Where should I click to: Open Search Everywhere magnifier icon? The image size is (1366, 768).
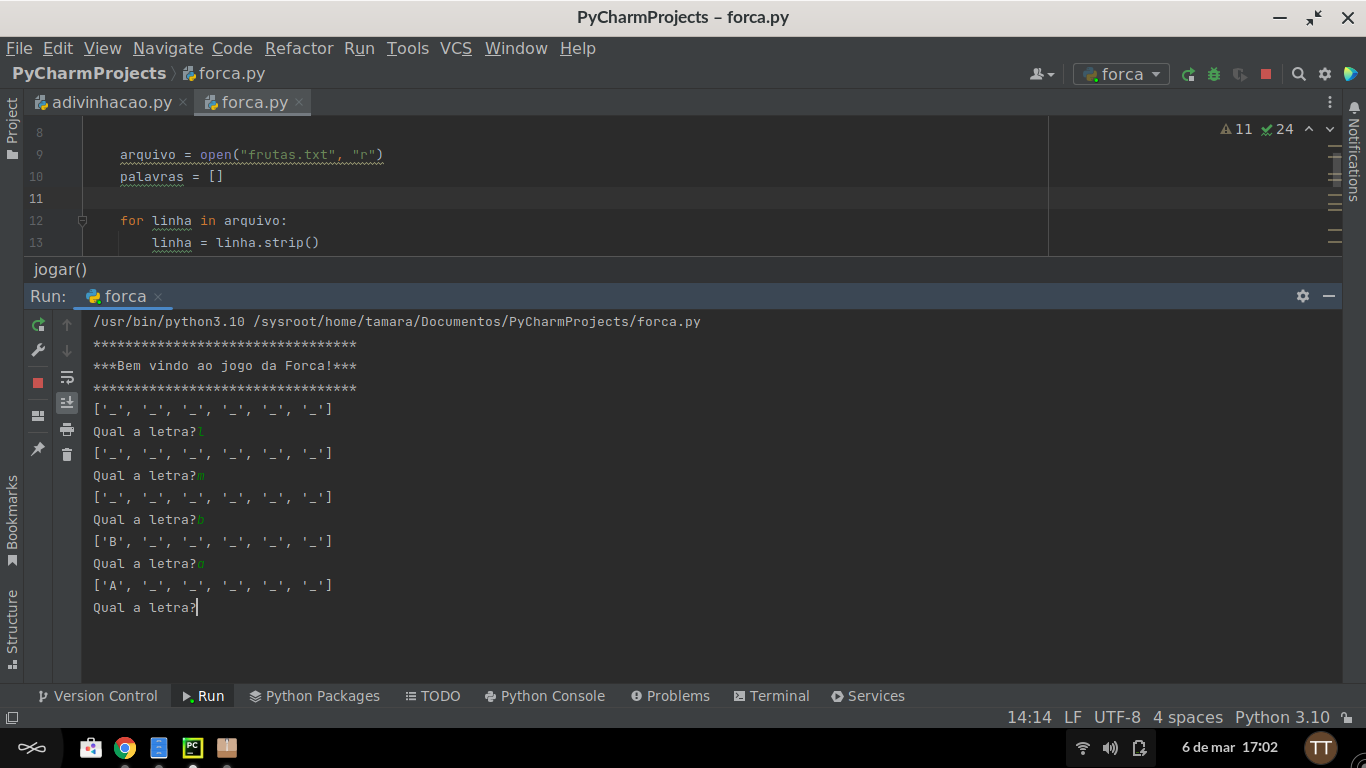[1298, 74]
